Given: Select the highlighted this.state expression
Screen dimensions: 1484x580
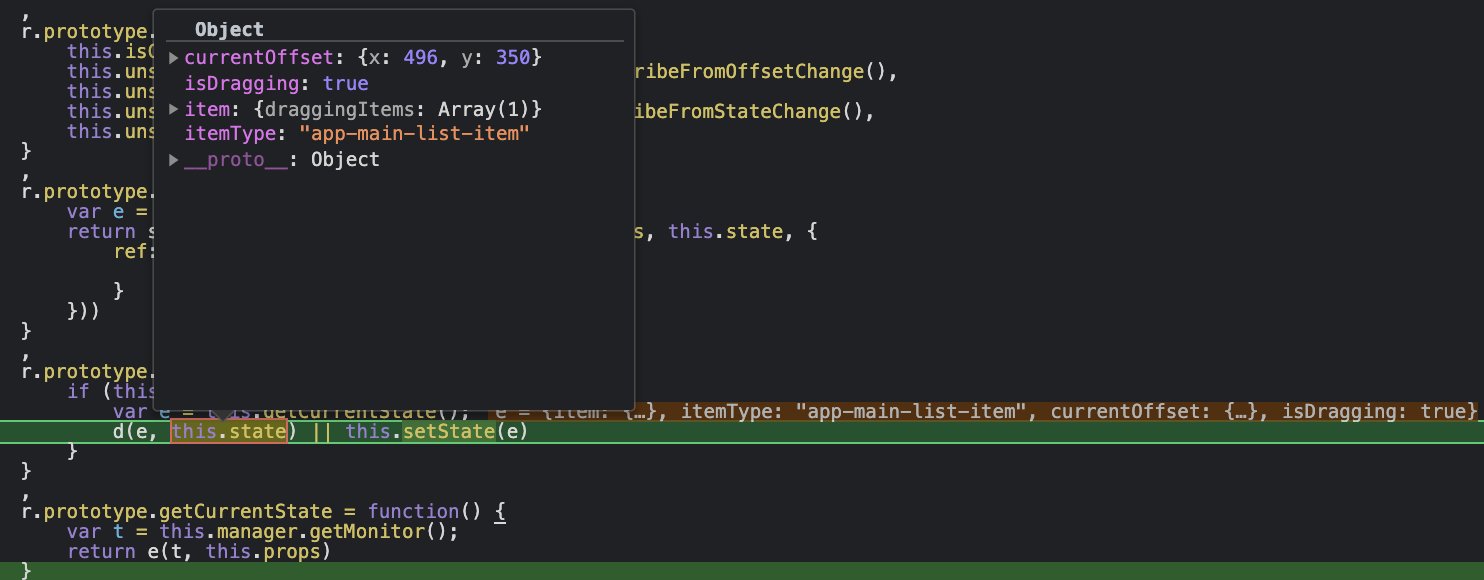Looking at the screenshot, I should pos(229,431).
